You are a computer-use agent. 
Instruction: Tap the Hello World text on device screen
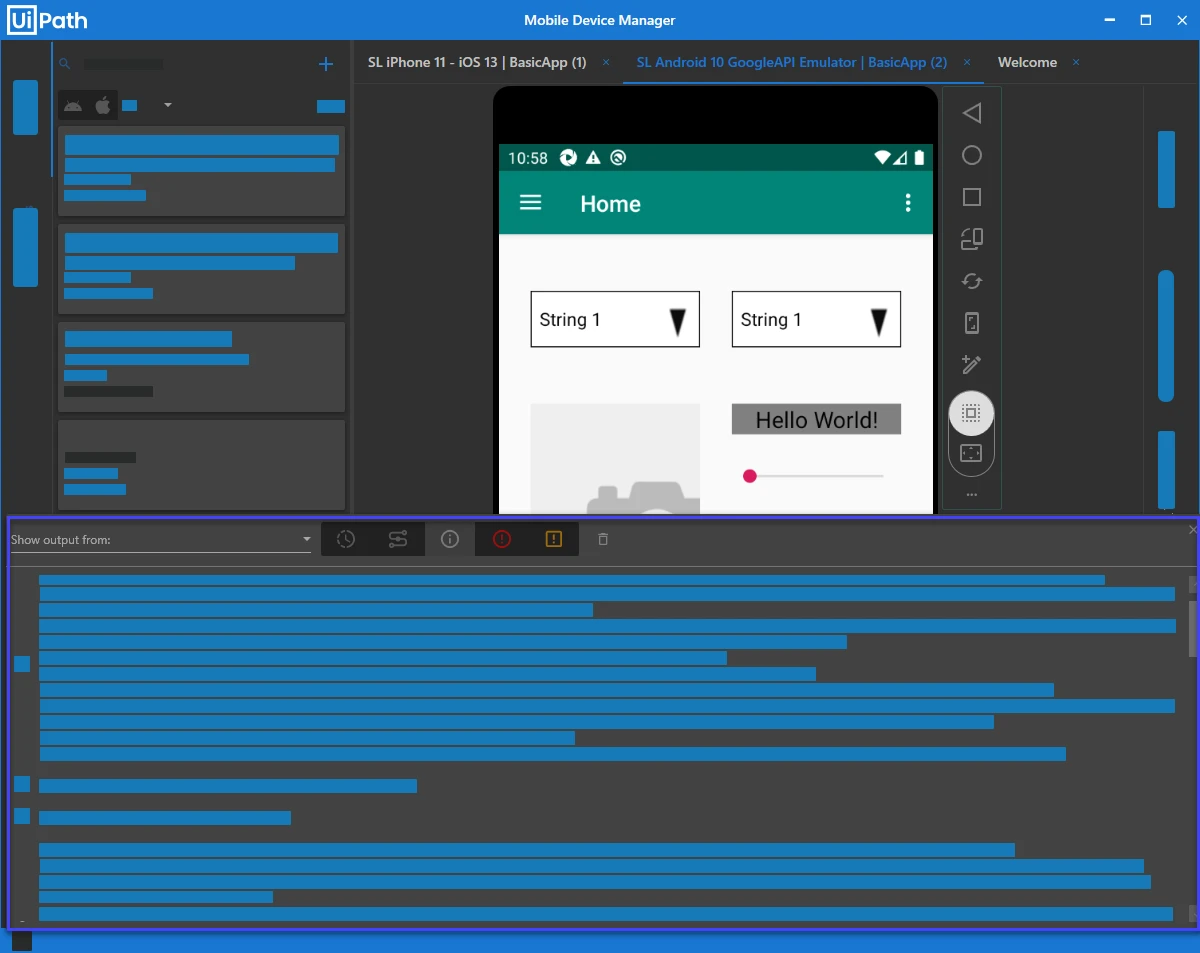coord(816,419)
